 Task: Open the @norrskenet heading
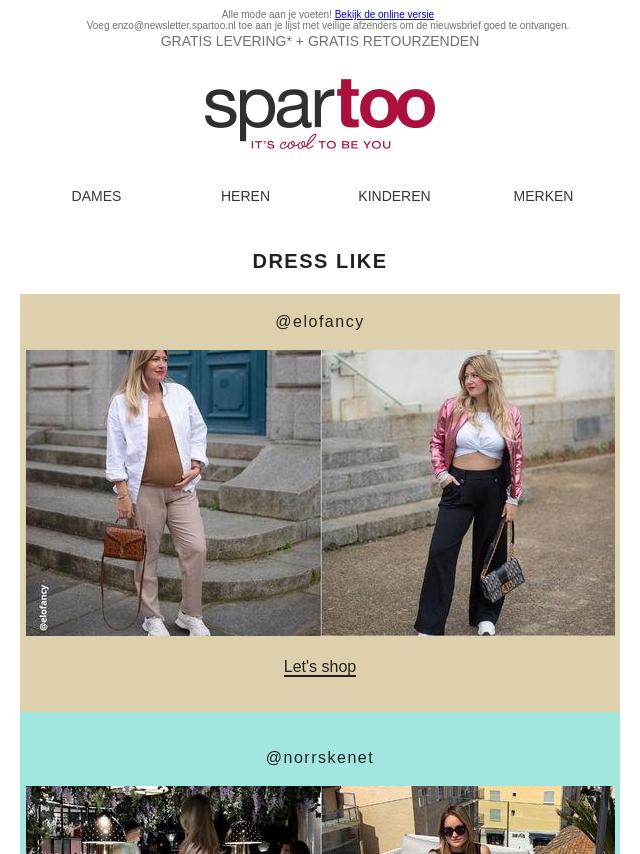tap(320, 758)
